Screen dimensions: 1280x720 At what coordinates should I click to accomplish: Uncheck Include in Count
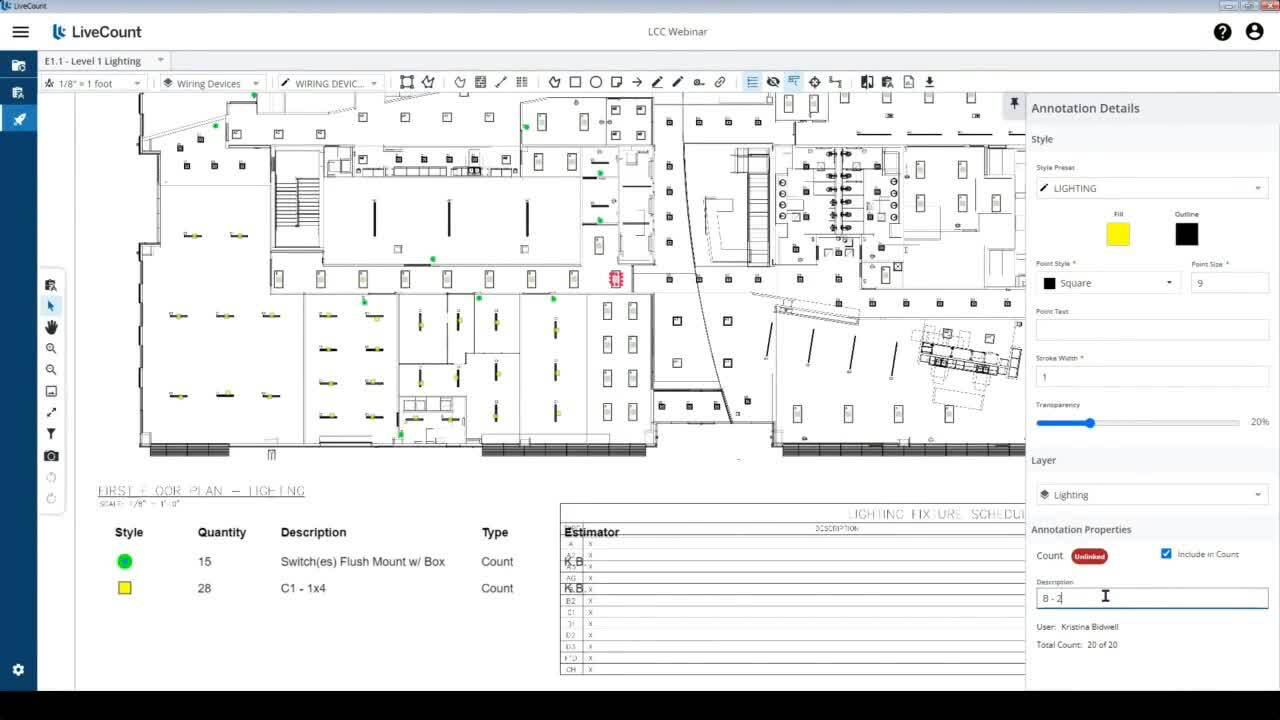(1165, 554)
